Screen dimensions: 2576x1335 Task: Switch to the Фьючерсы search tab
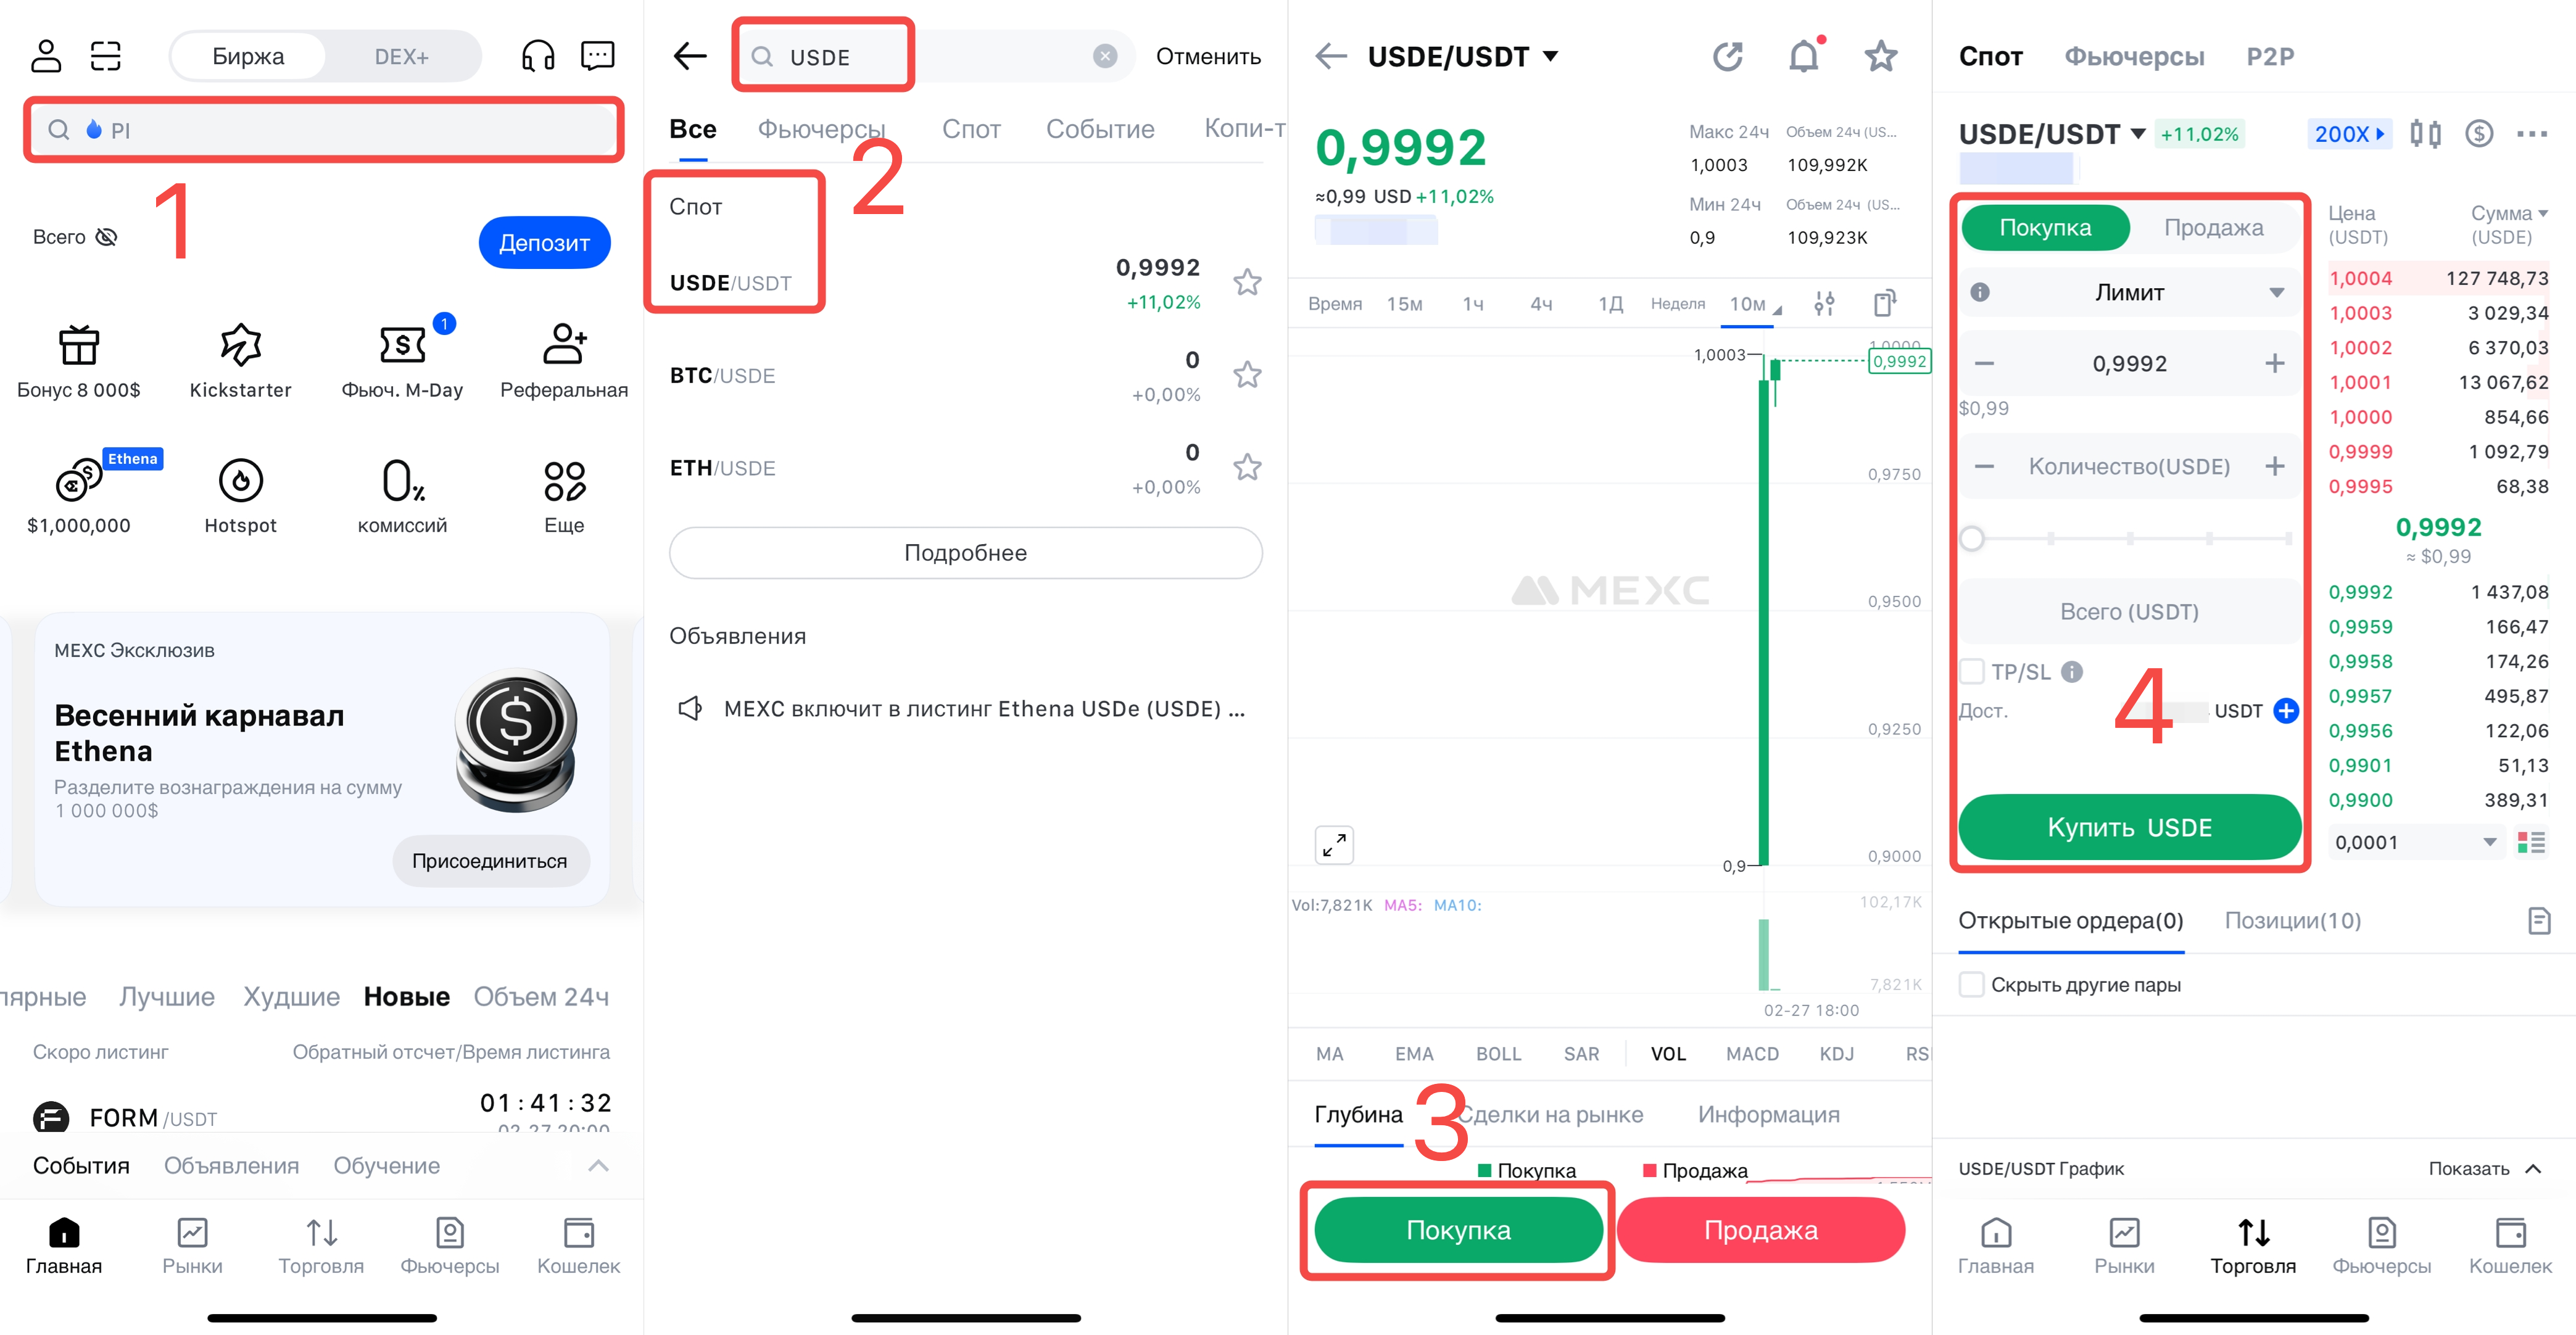822,129
